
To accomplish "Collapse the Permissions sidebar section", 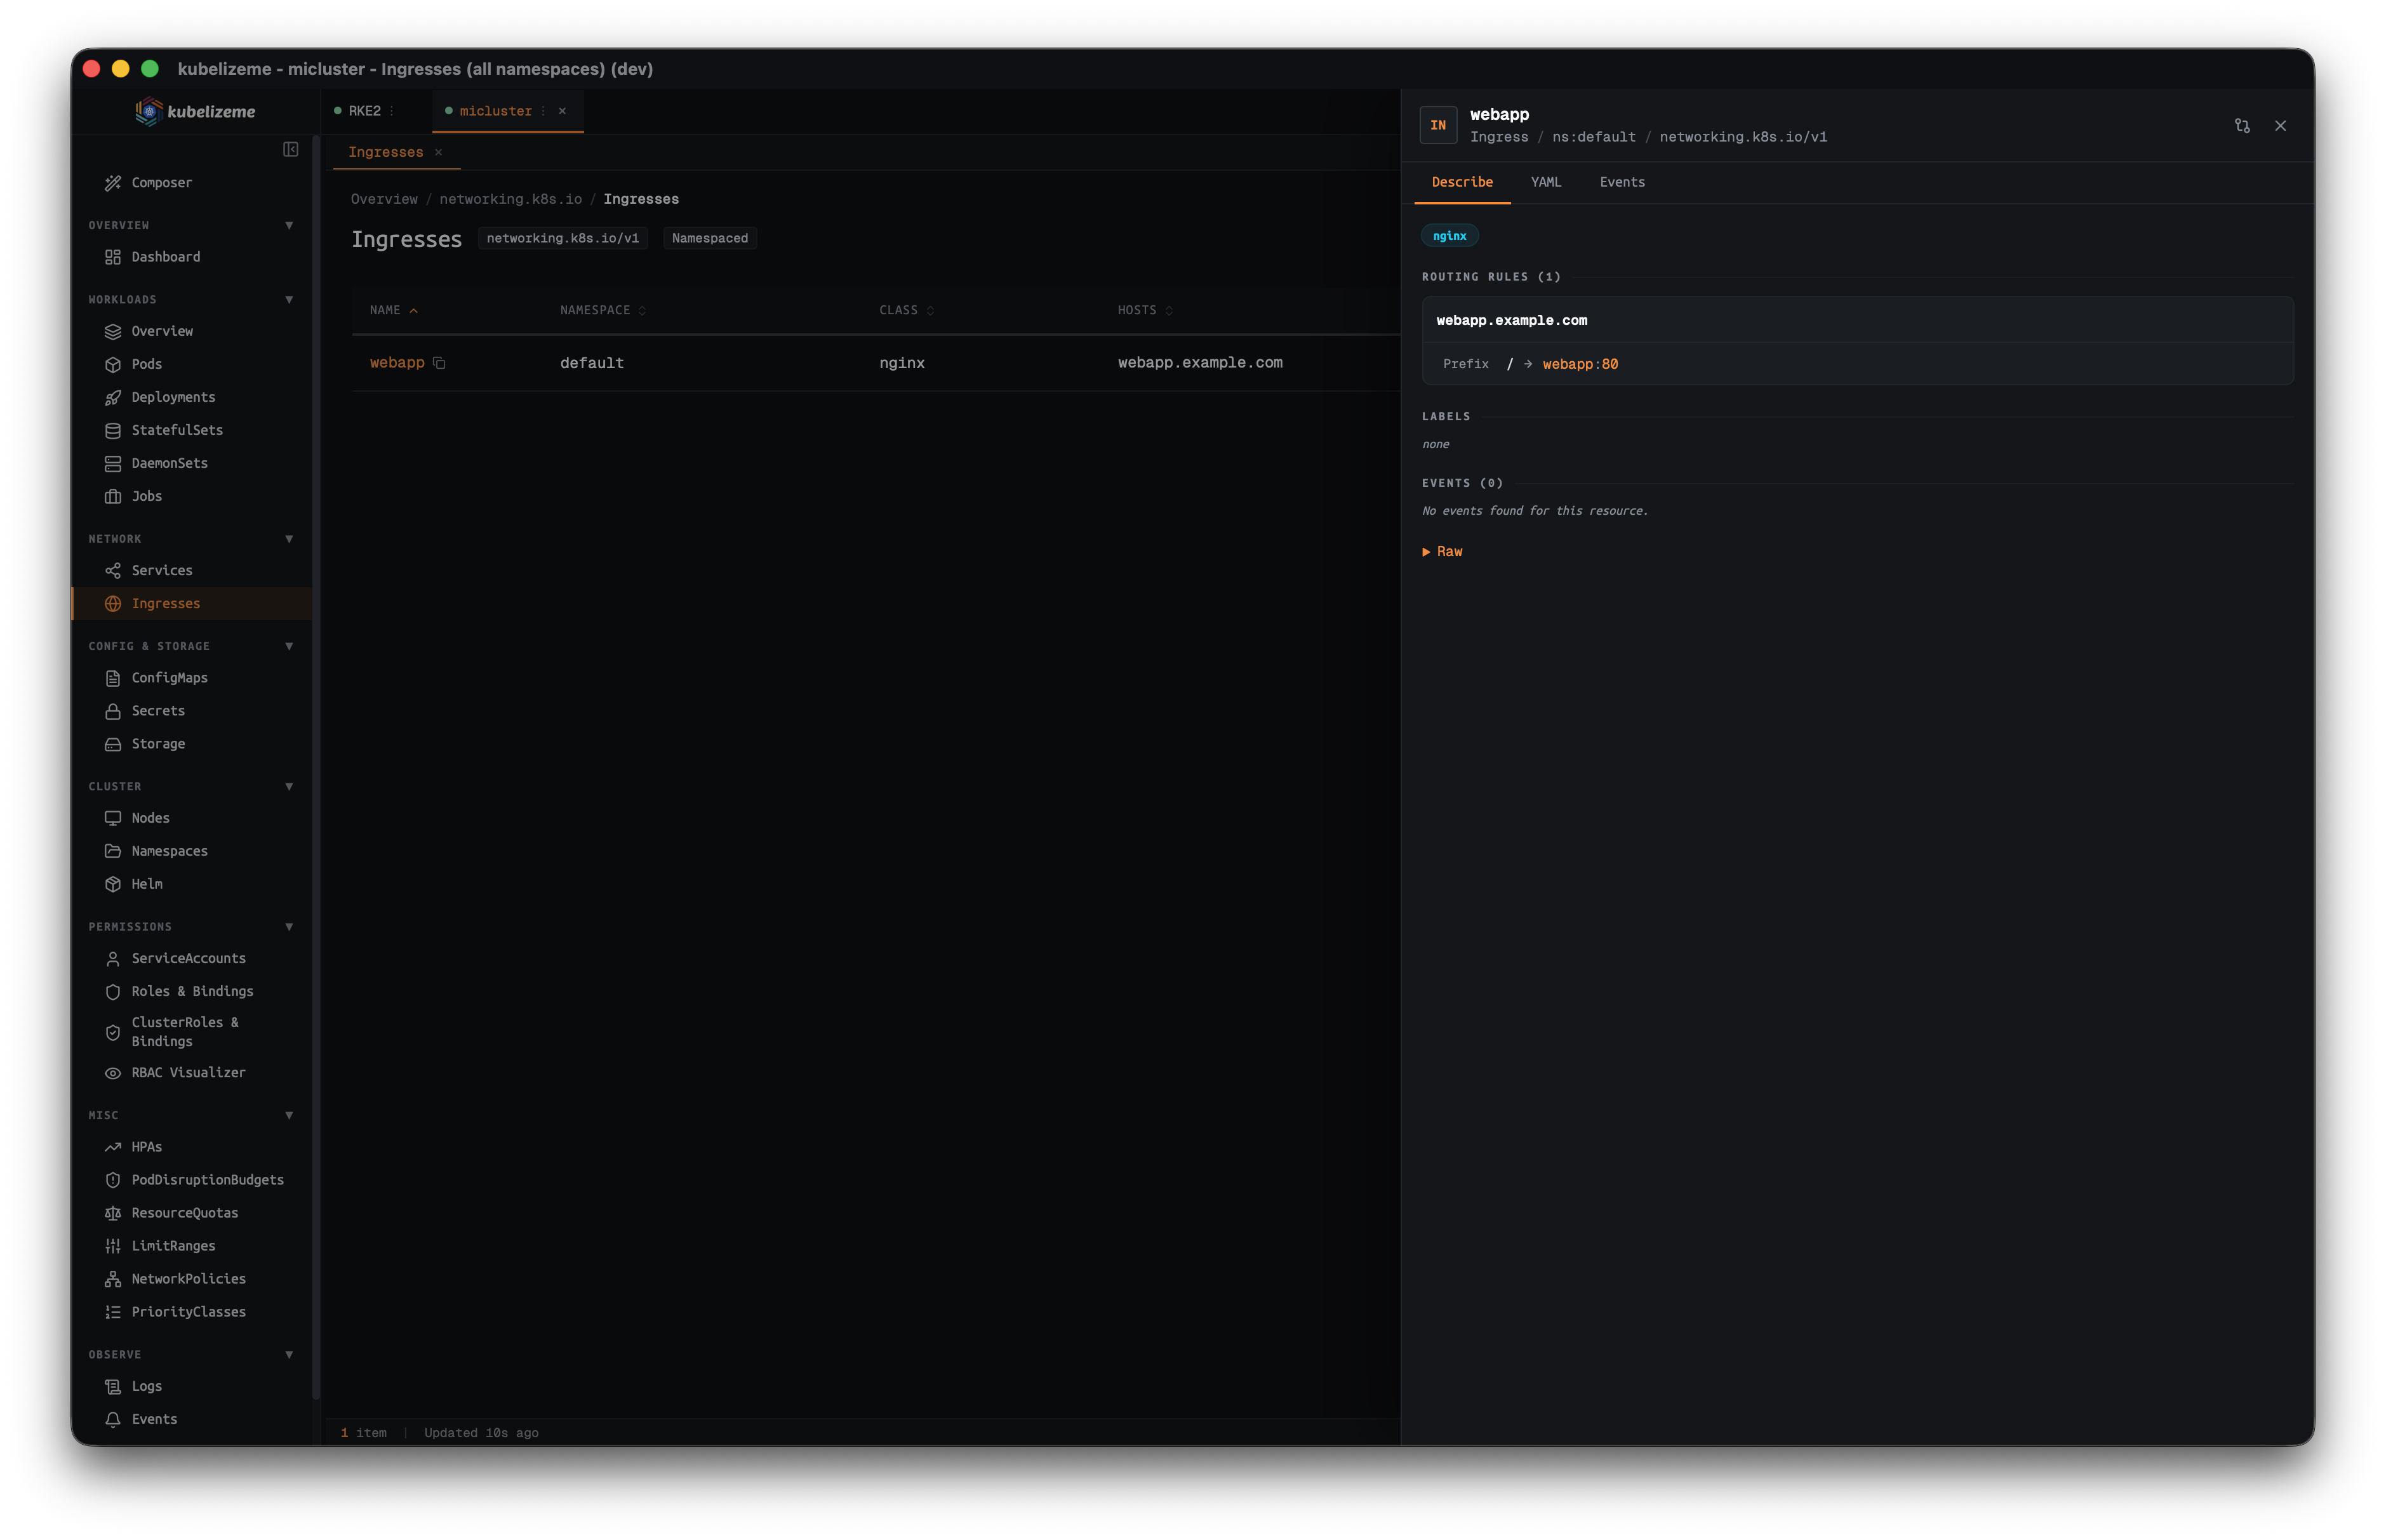I will click(289, 927).
